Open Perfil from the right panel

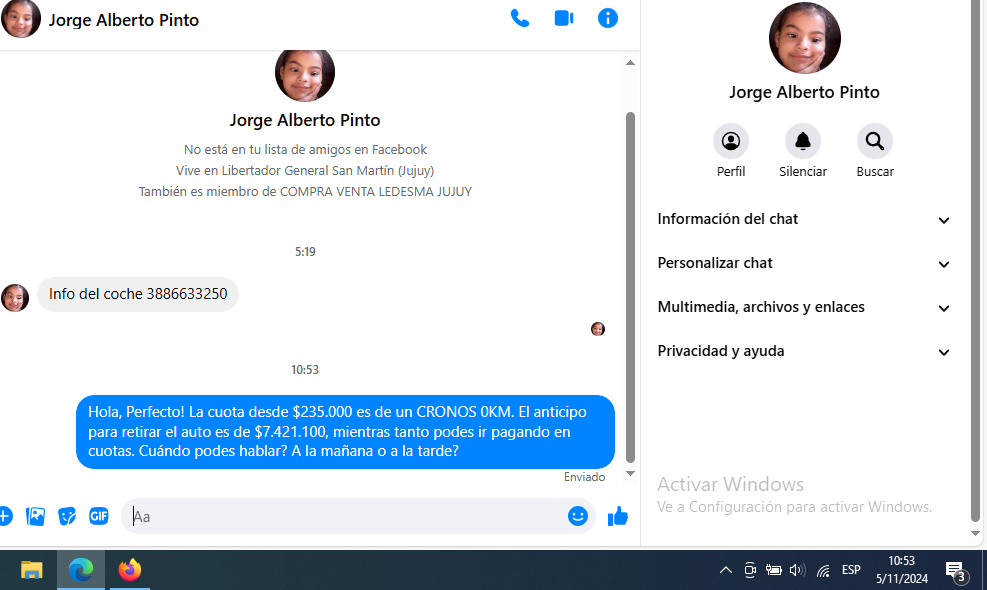(731, 141)
